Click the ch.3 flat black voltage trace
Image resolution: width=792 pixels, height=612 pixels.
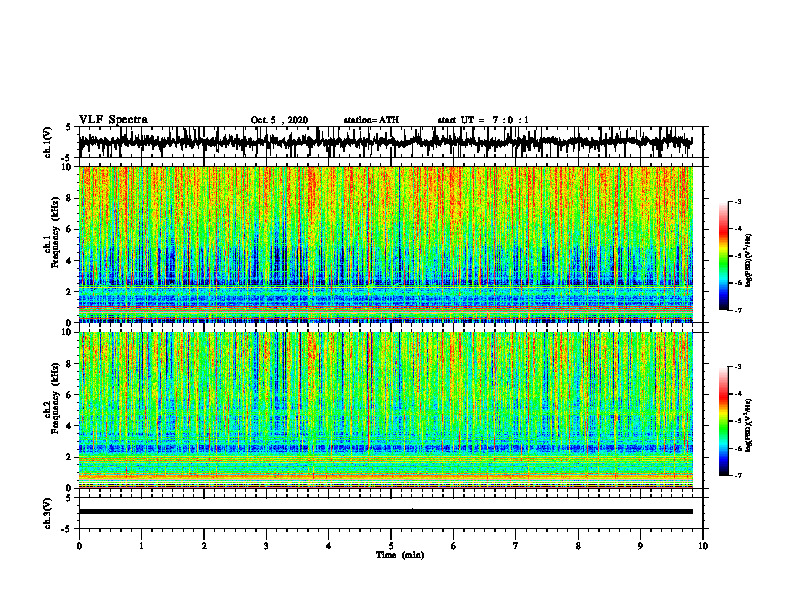pos(385,512)
